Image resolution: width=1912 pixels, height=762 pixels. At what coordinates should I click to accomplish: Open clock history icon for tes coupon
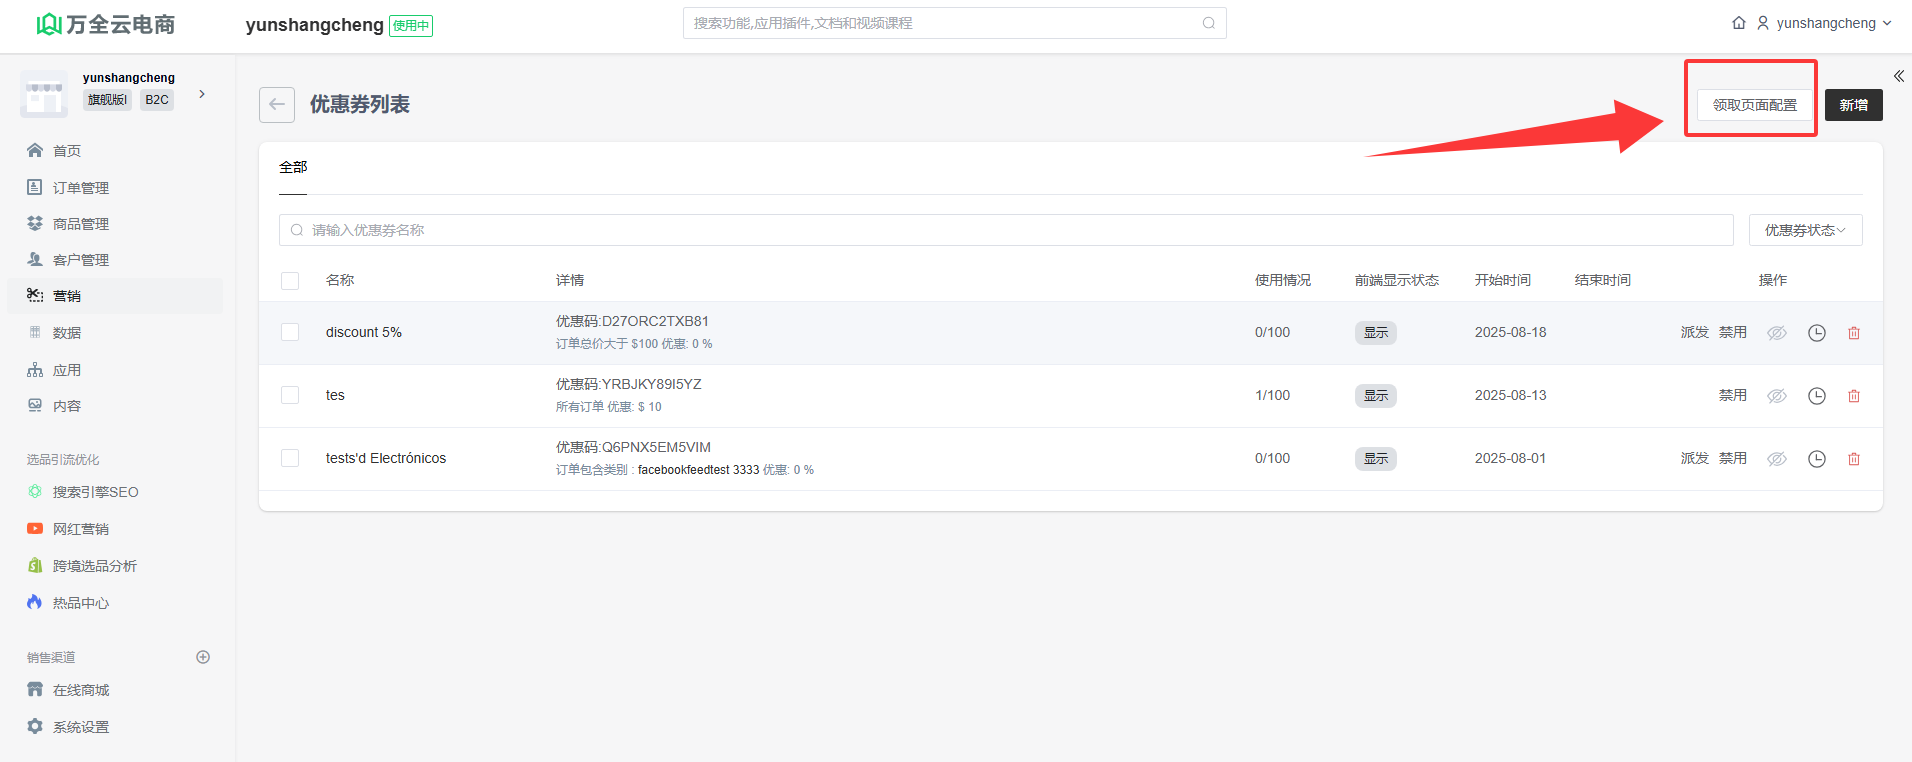click(x=1816, y=396)
